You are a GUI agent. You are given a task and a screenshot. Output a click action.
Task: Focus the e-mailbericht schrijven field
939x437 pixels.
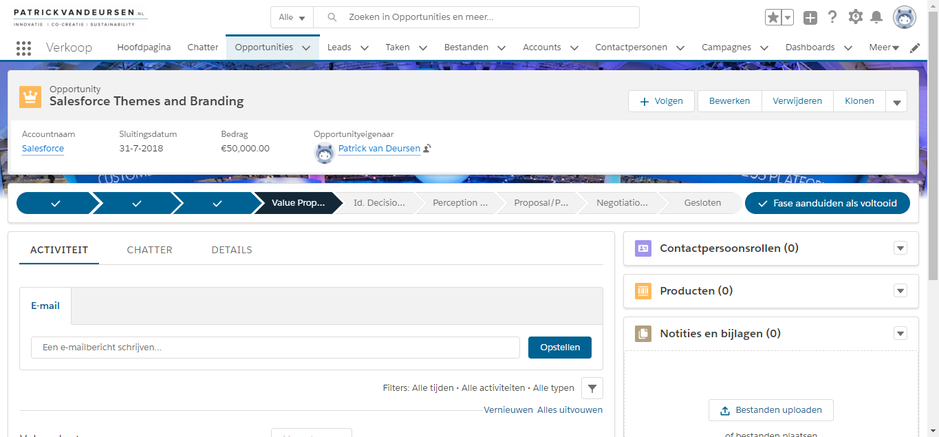(275, 347)
